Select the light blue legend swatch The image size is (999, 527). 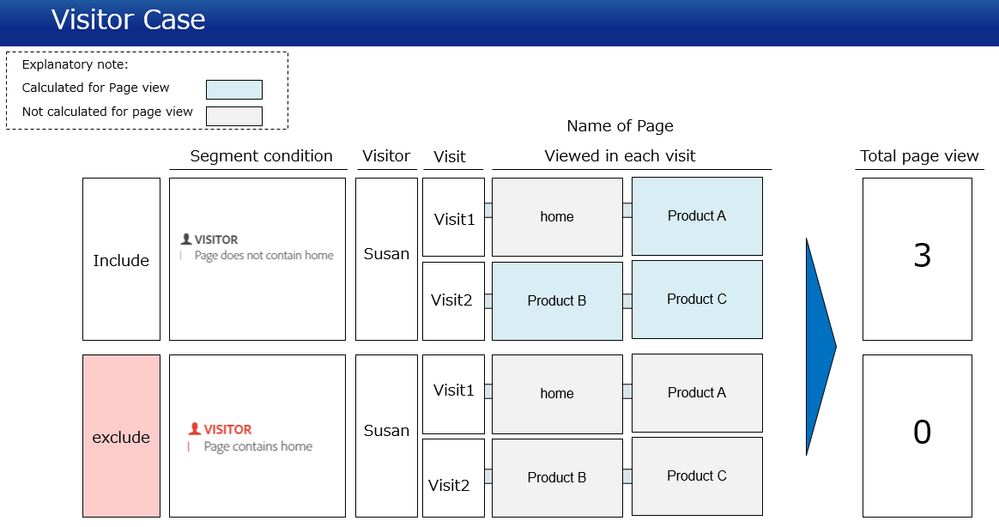point(234,90)
